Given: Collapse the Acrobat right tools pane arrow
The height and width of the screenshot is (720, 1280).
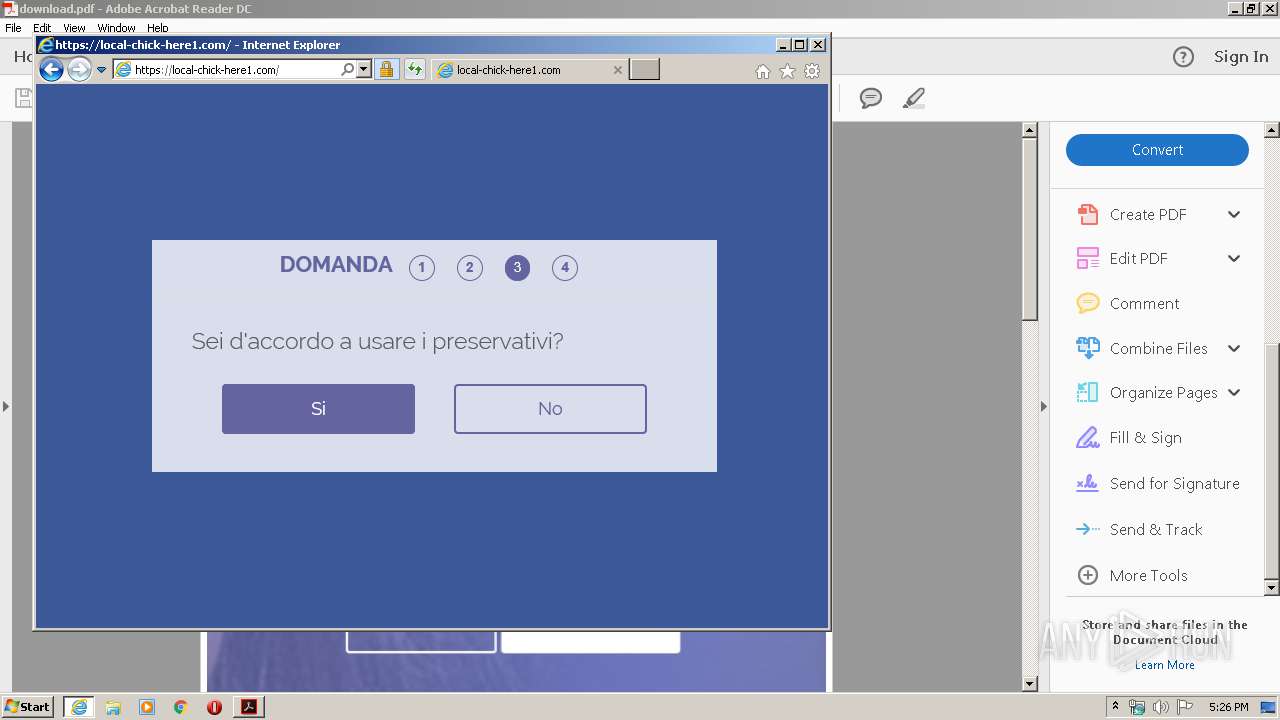Looking at the screenshot, I should coord(1043,406).
